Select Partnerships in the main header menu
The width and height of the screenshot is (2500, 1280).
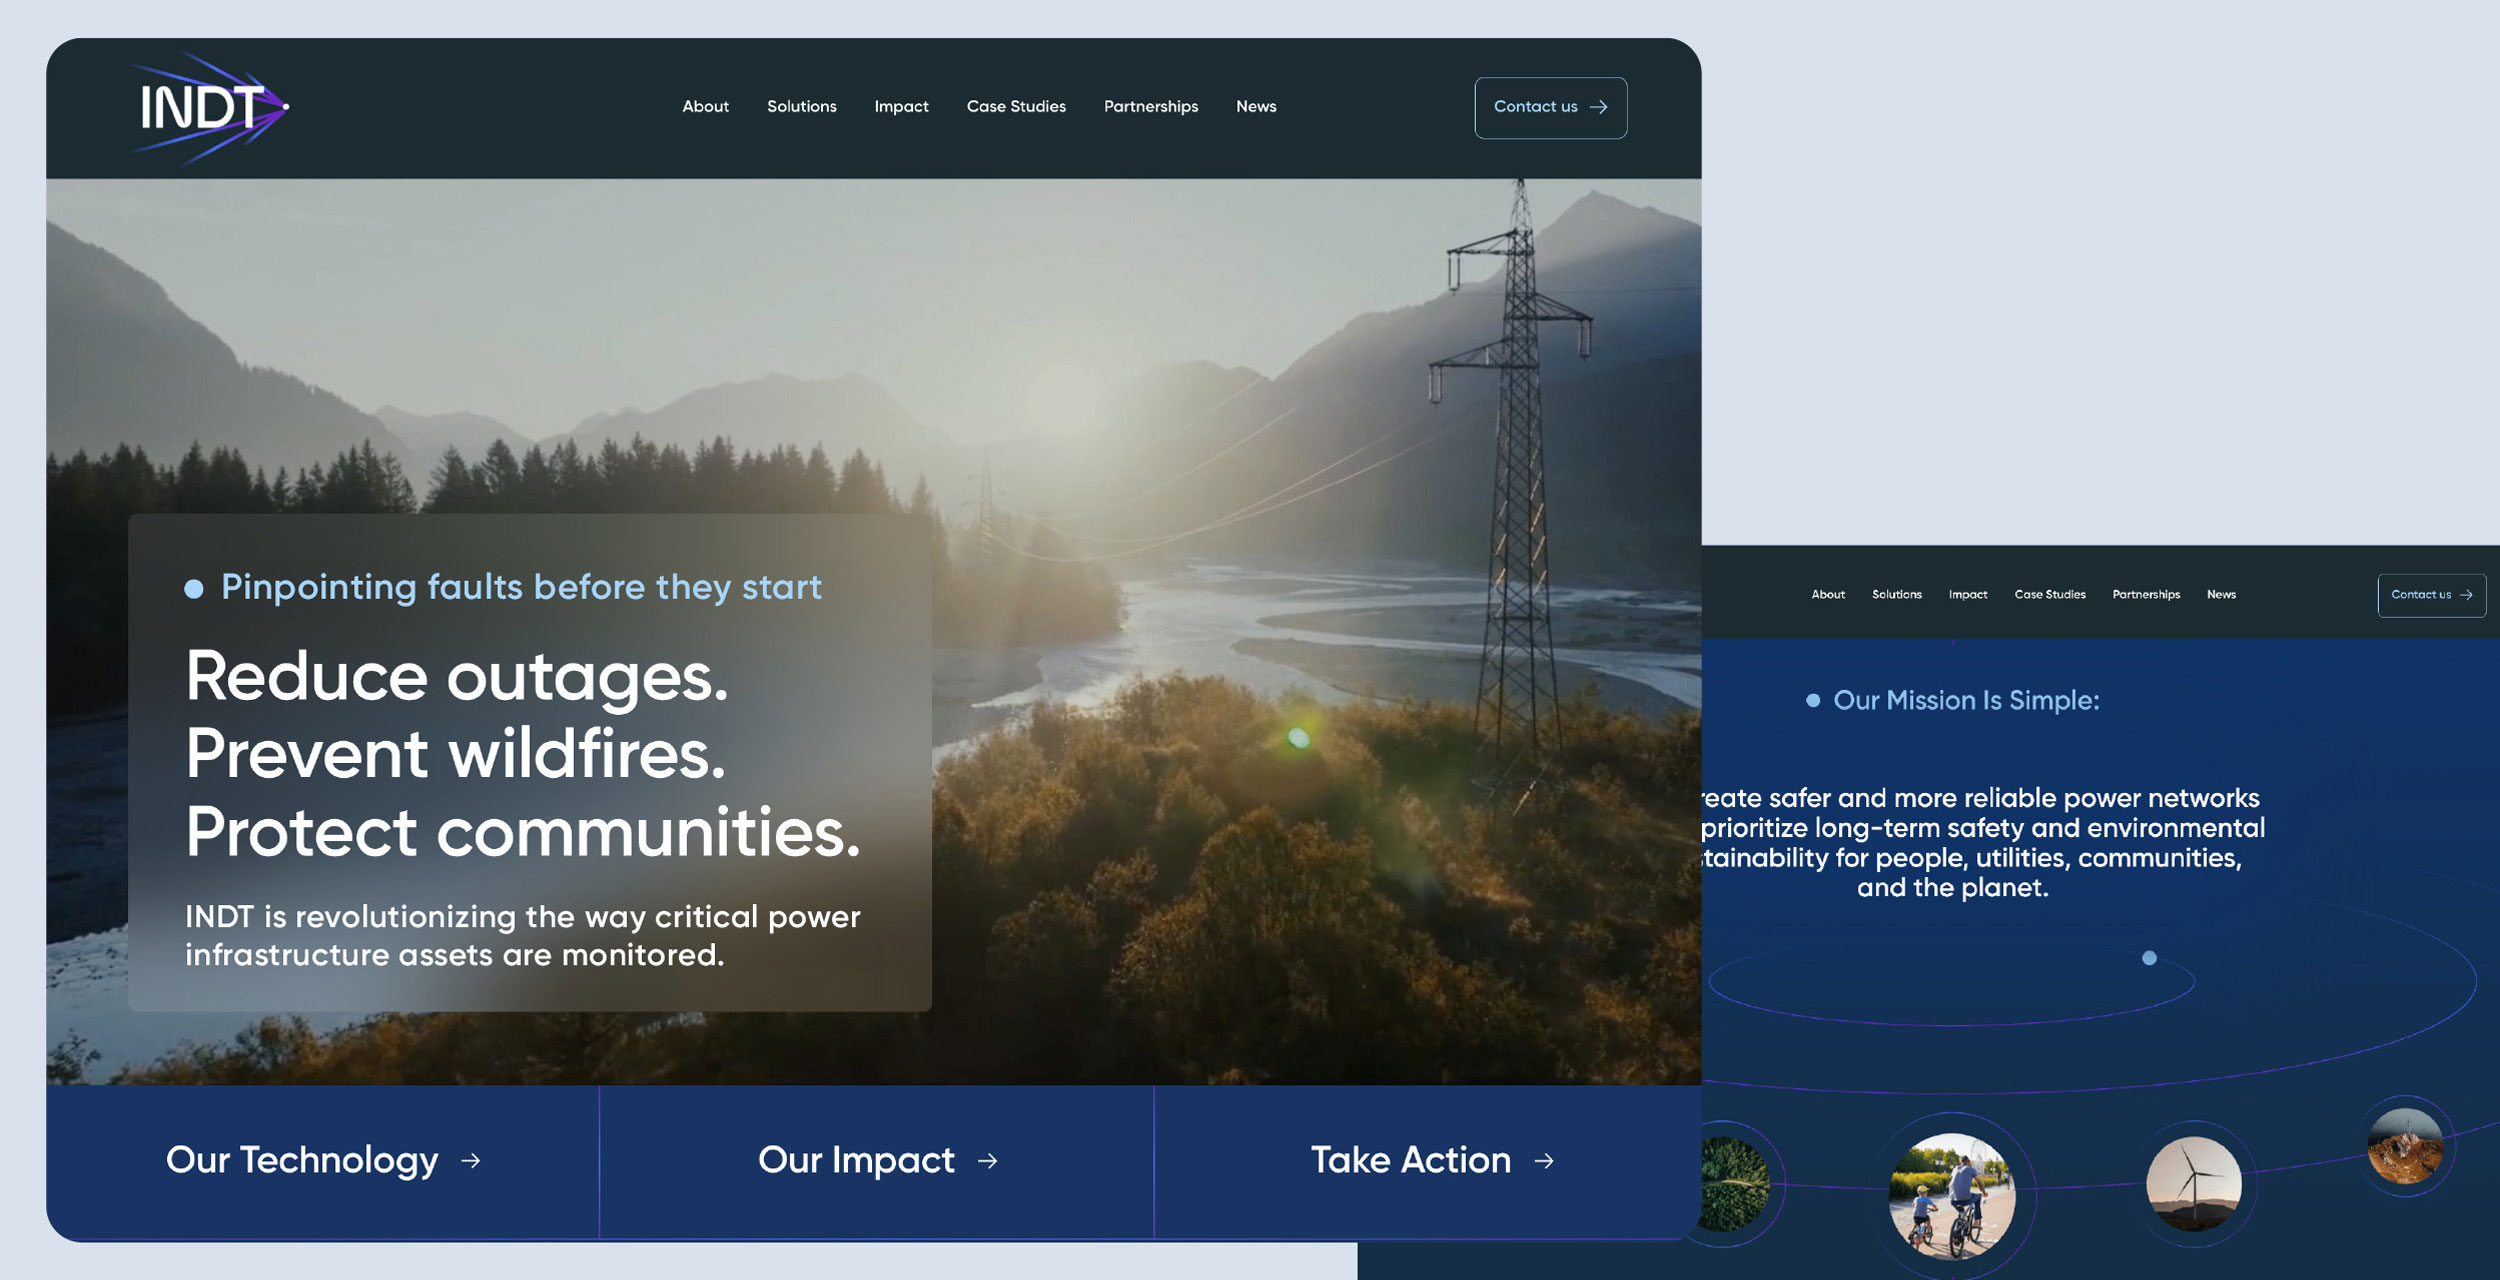1150,107
